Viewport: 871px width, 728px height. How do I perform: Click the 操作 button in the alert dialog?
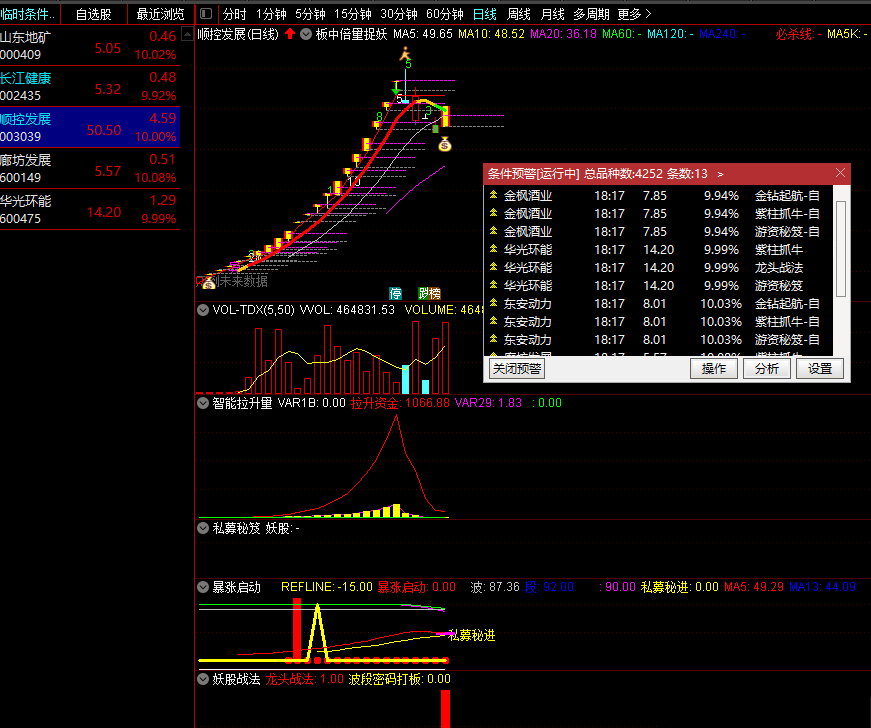[x=714, y=369]
